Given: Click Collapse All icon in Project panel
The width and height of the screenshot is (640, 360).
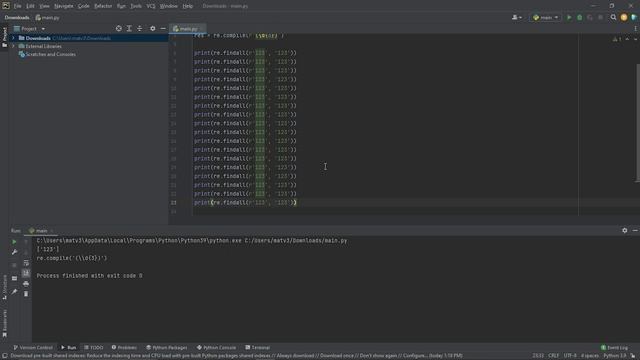Looking at the screenshot, I should click(x=140, y=29).
